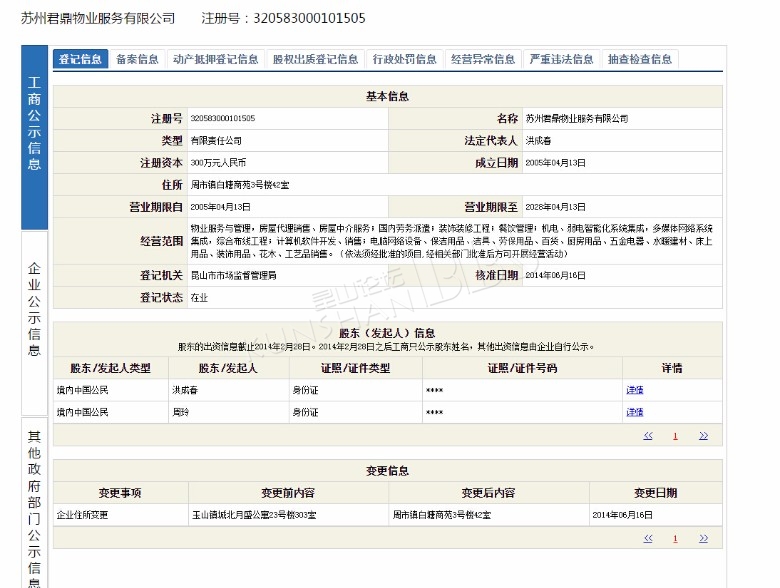This screenshot has height=588, width=780.
Task: Click the 变更信息 section header
Action: [388, 471]
